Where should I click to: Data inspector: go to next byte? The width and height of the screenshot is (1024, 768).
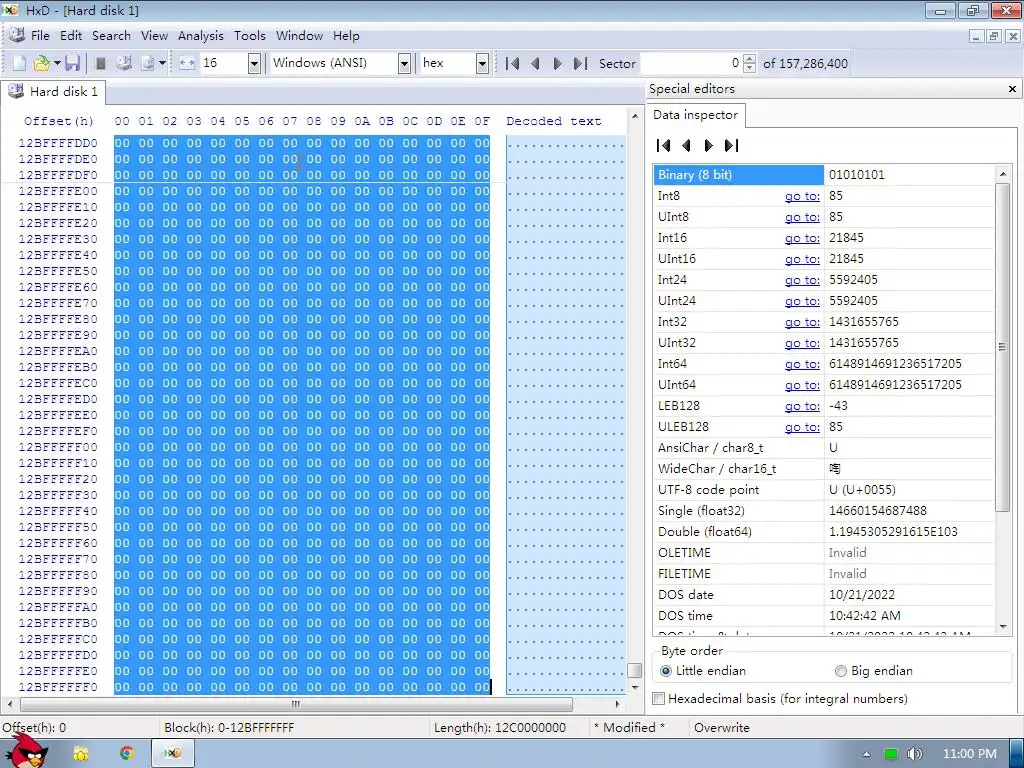pos(709,146)
